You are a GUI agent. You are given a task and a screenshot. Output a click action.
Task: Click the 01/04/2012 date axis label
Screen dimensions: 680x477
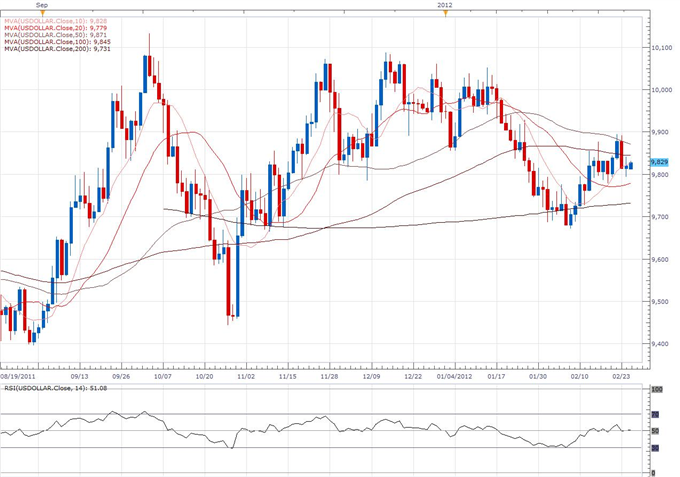click(x=456, y=377)
